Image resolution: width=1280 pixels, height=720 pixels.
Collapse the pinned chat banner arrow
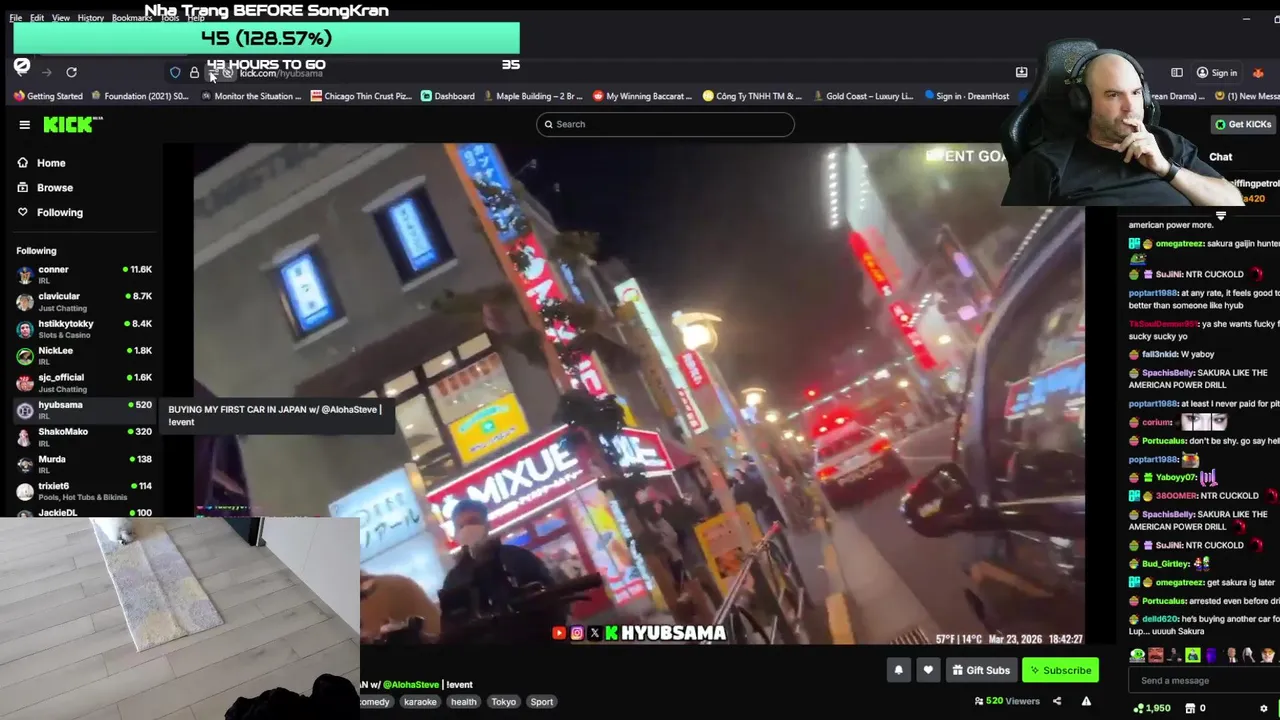point(1220,215)
